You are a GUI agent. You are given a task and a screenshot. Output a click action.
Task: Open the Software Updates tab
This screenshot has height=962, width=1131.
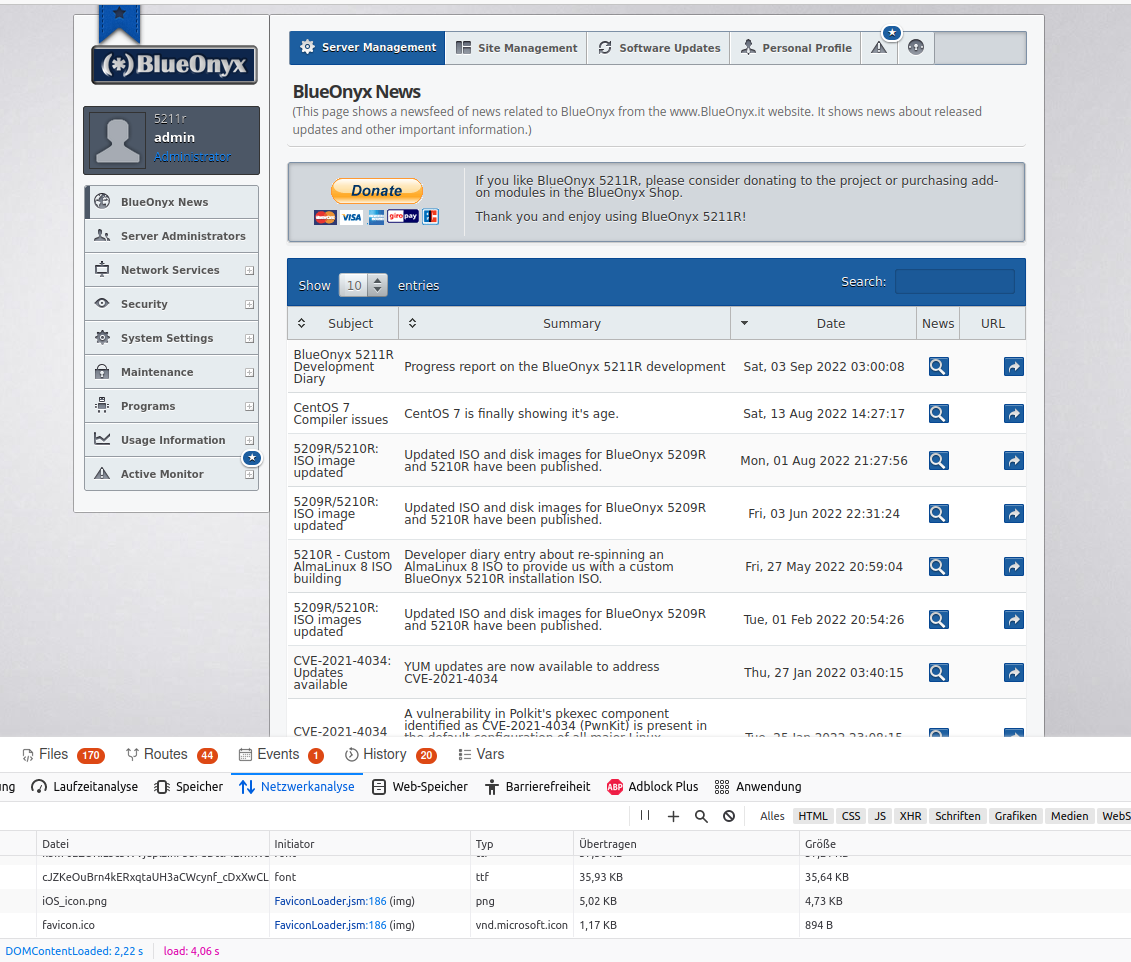point(659,48)
